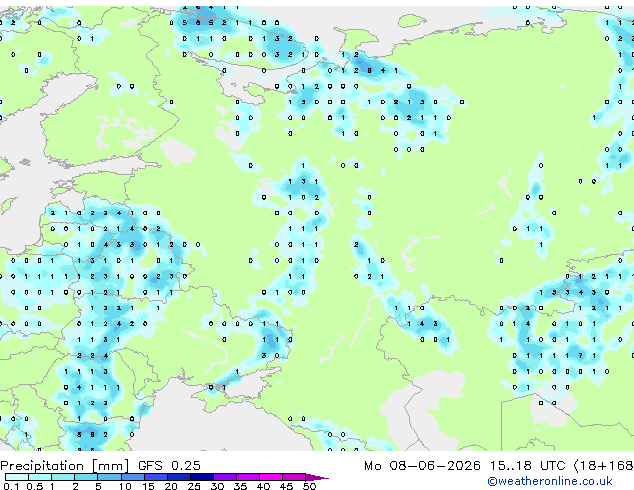Click the '50' legend scale label
This screenshot has height=490, width=634.
pos(309,486)
